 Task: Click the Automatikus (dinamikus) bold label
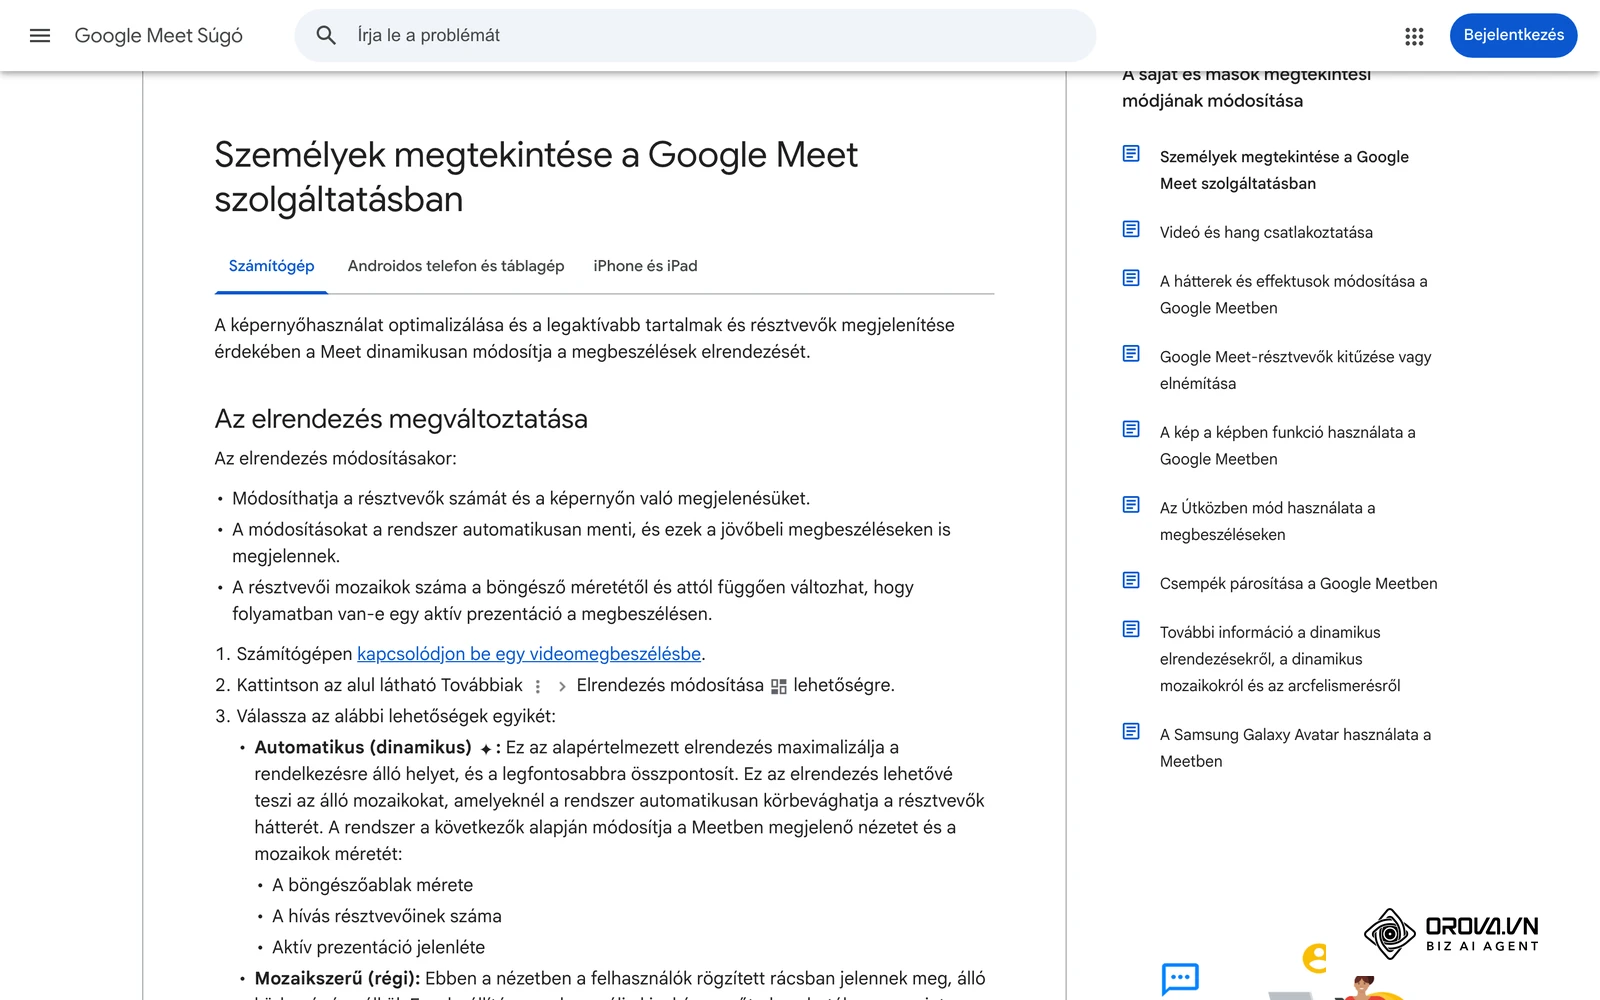(363, 747)
